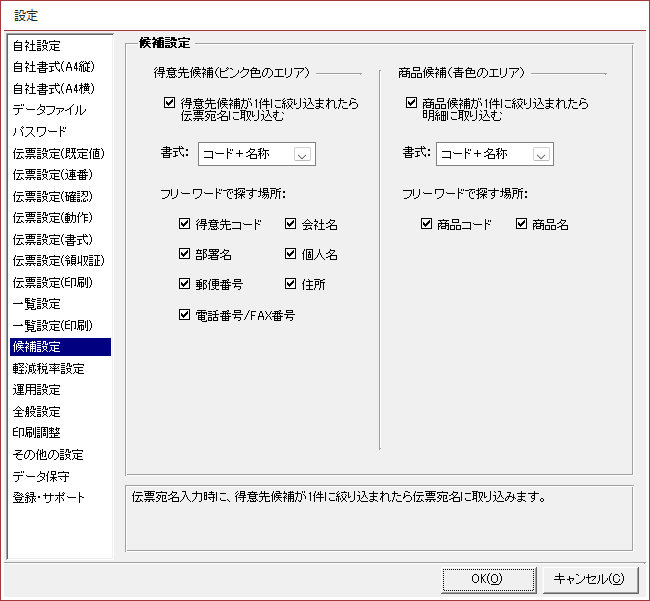The height and width of the screenshot is (601, 650).
Task: Expand the 商品候補 書式 dropdown
Action: point(541,154)
